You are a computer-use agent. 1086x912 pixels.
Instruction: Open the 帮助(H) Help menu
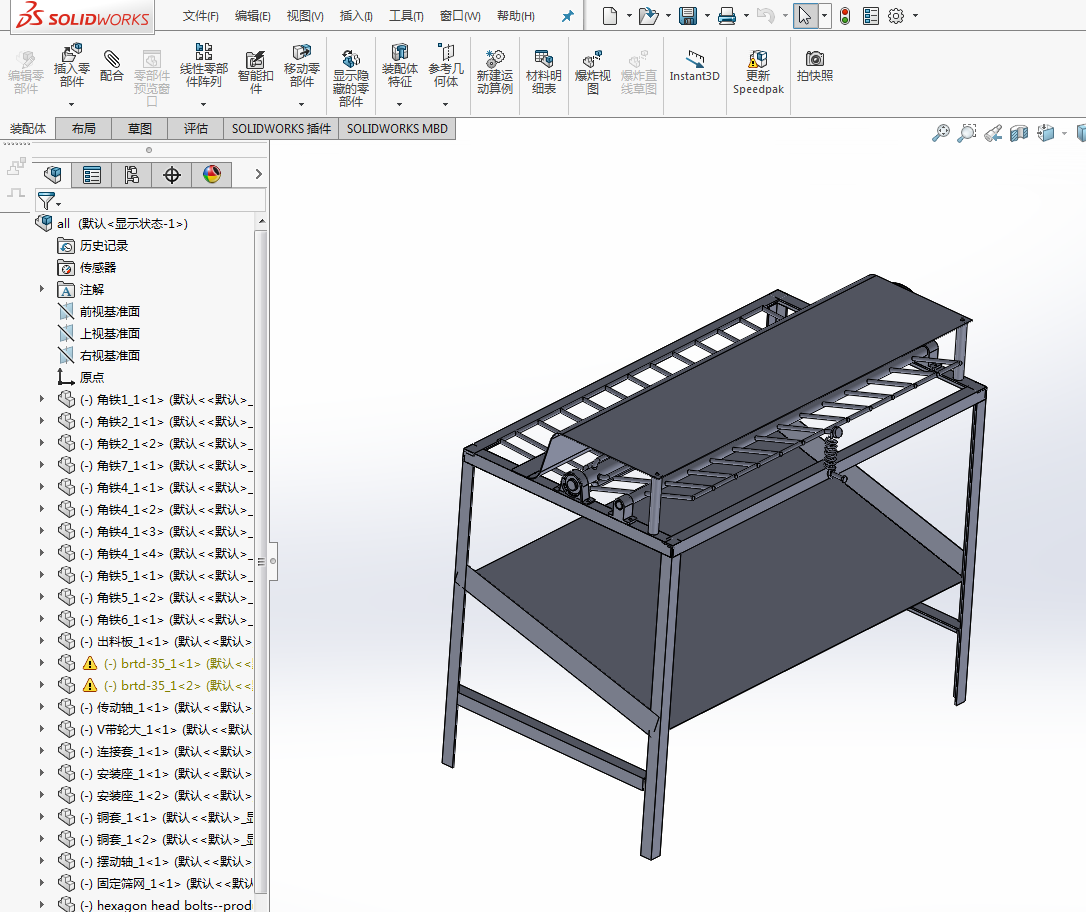click(516, 16)
